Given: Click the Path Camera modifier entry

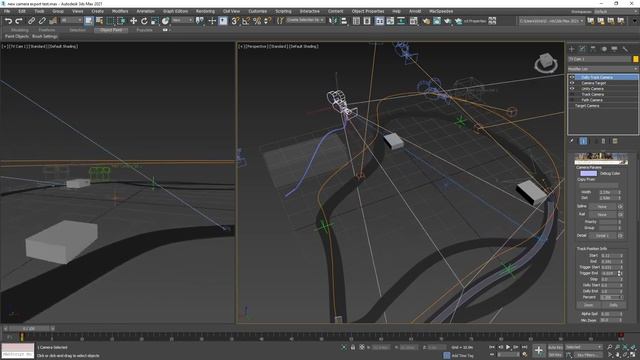Looking at the screenshot, I should 592,100.
